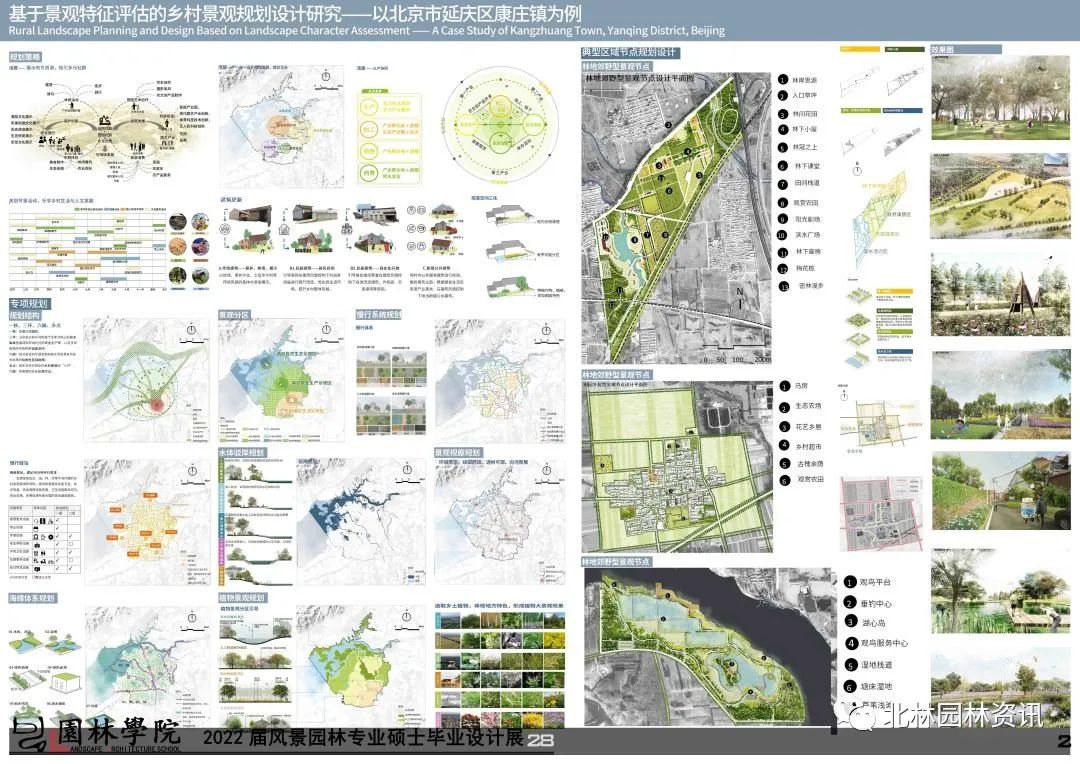
Task: Click the N north arrow on triangular site plan
Action: tap(740, 298)
